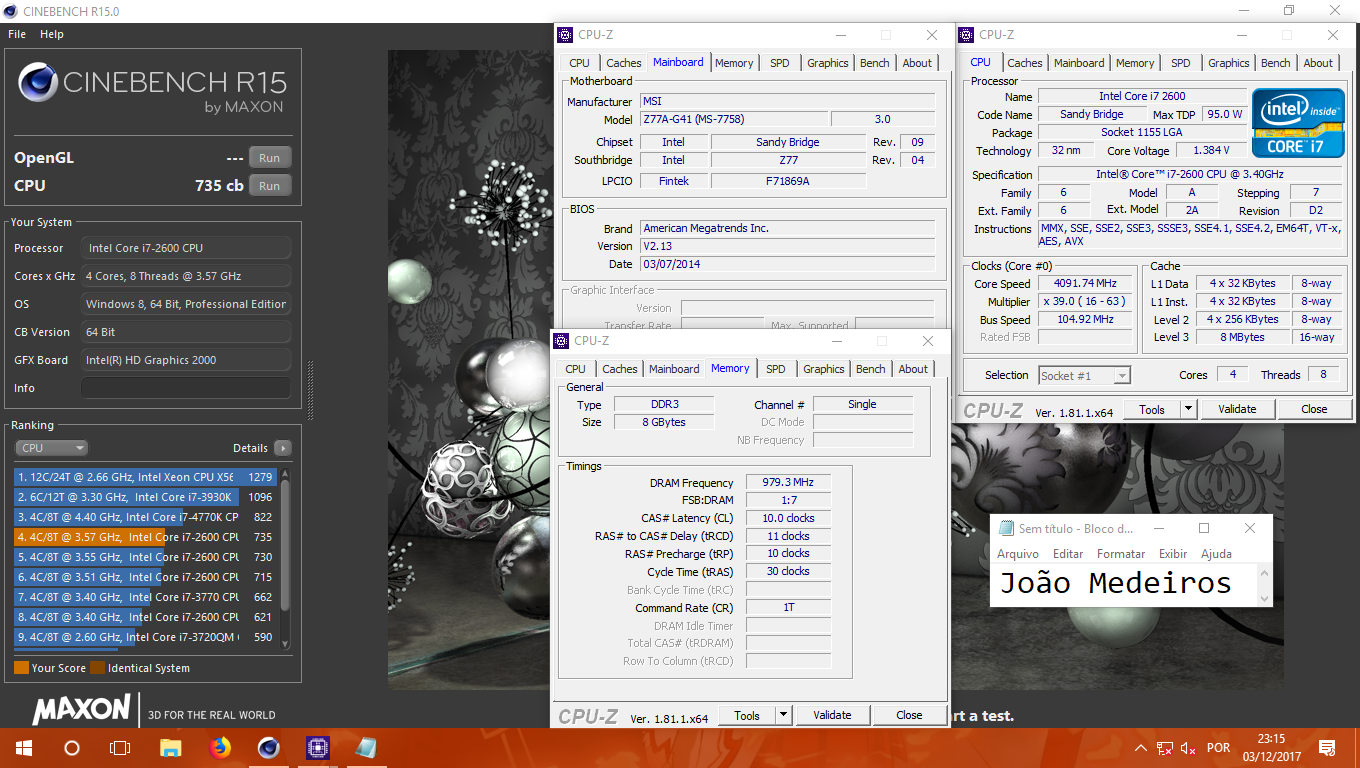The width and height of the screenshot is (1360, 768).
Task: Click the Cinebench R15 logo icon
Action: point(37,82)
